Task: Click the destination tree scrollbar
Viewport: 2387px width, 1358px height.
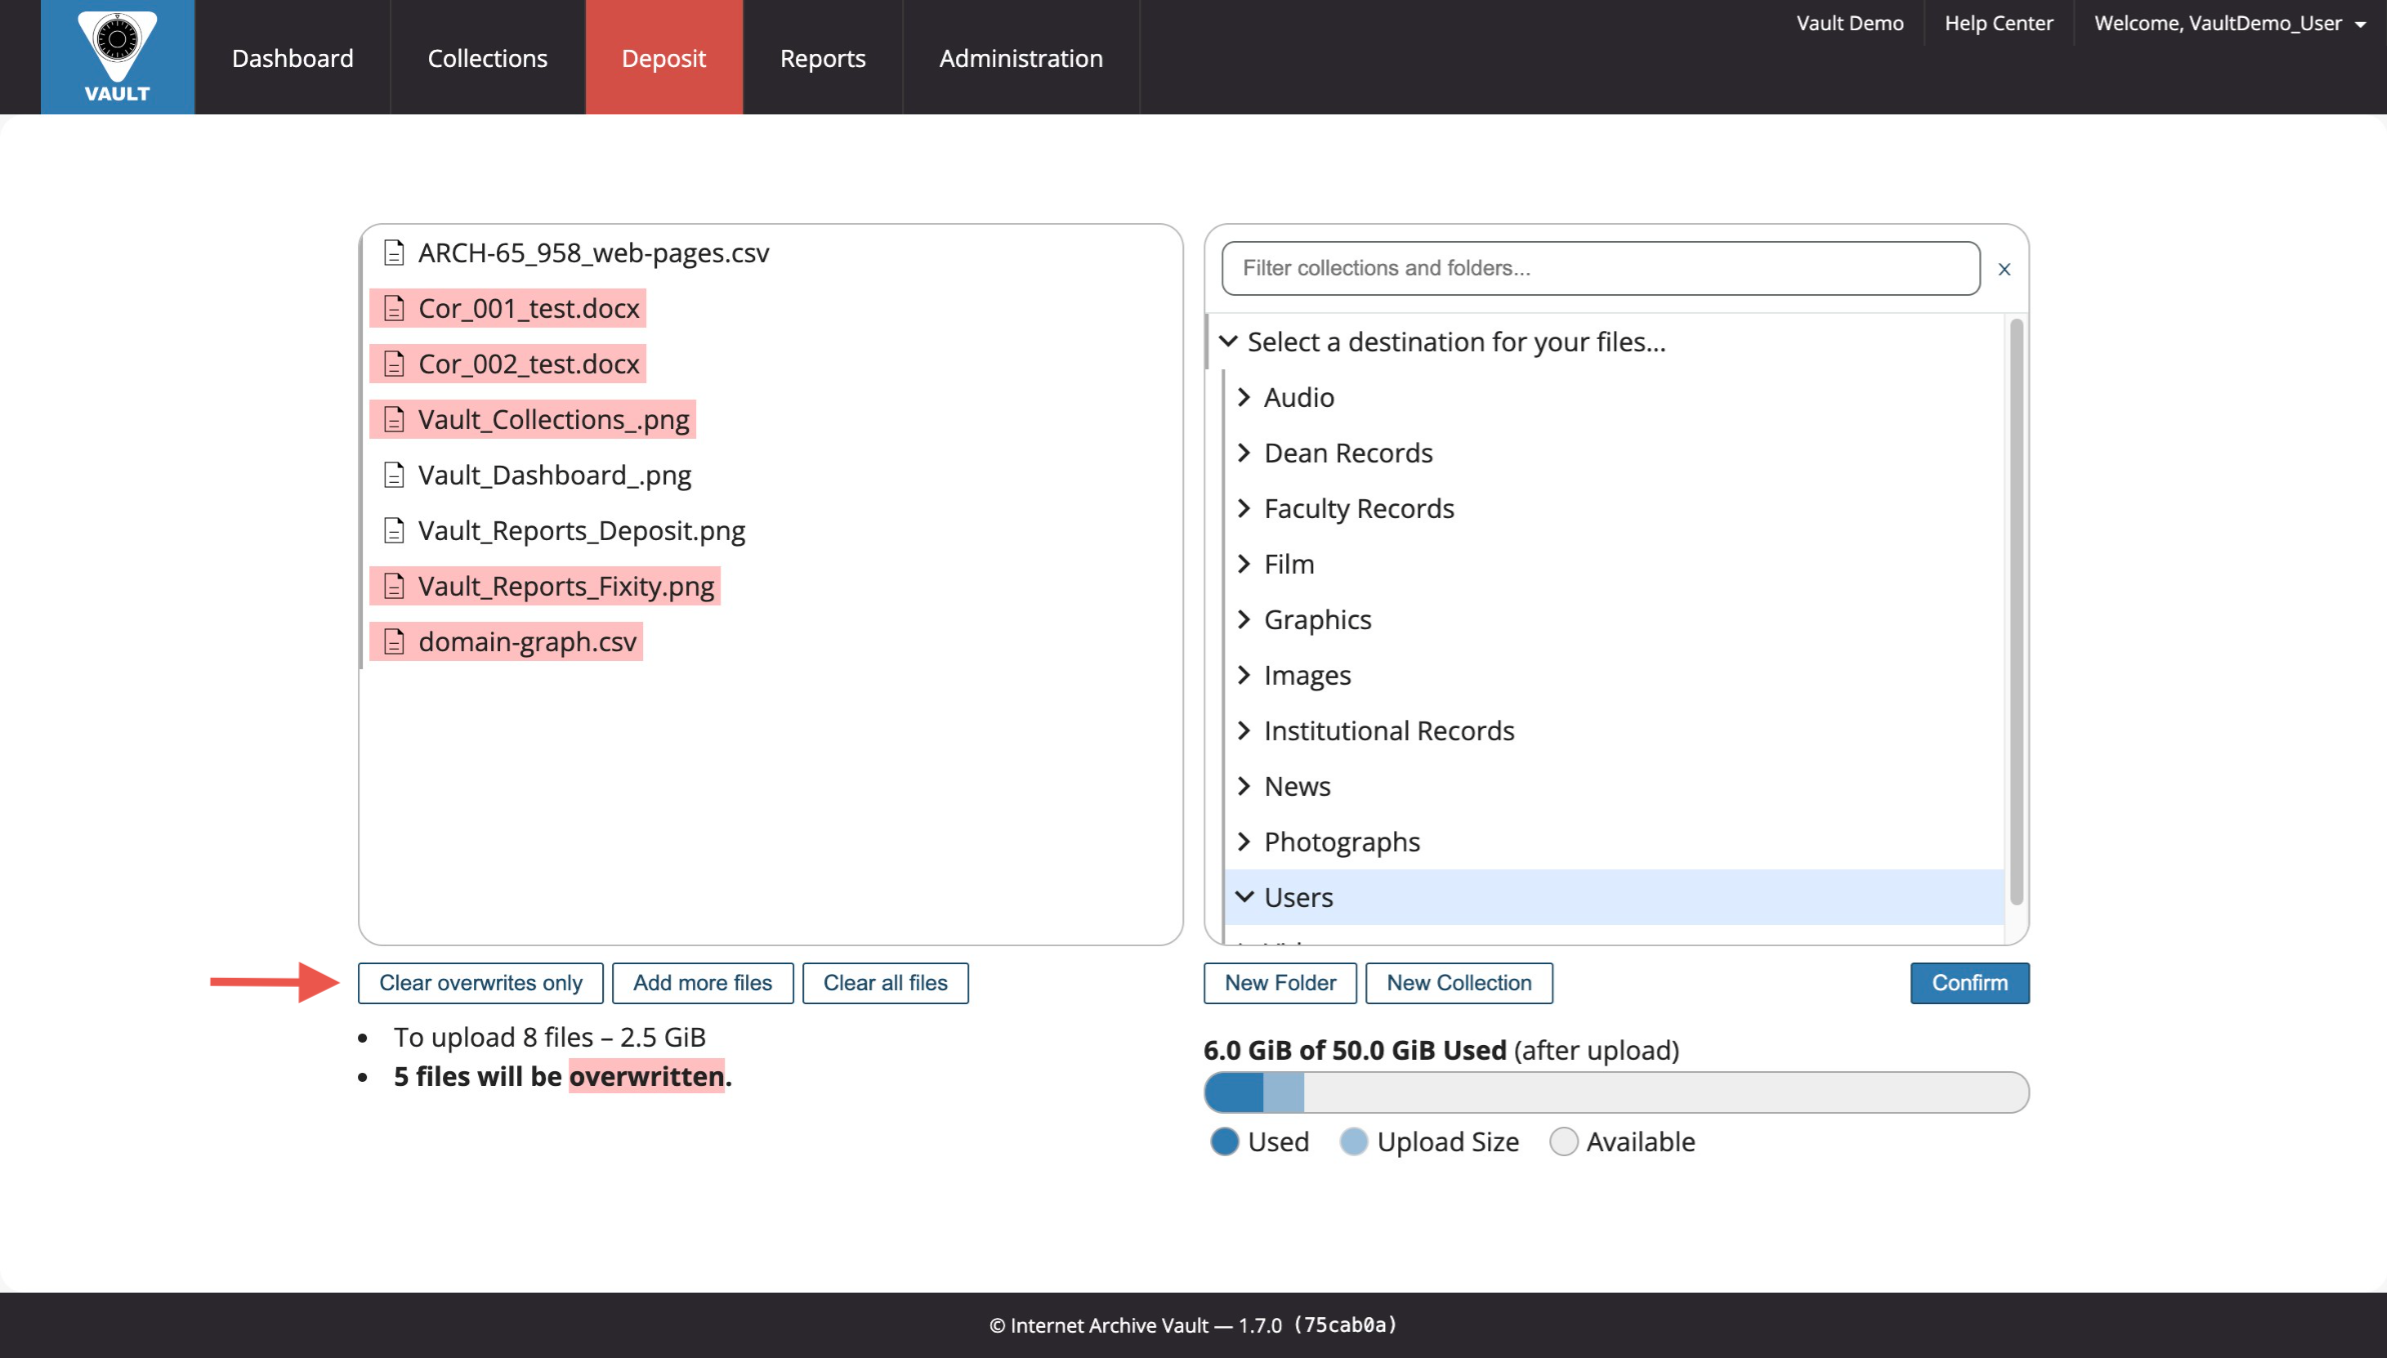Action: [2016, 612]
